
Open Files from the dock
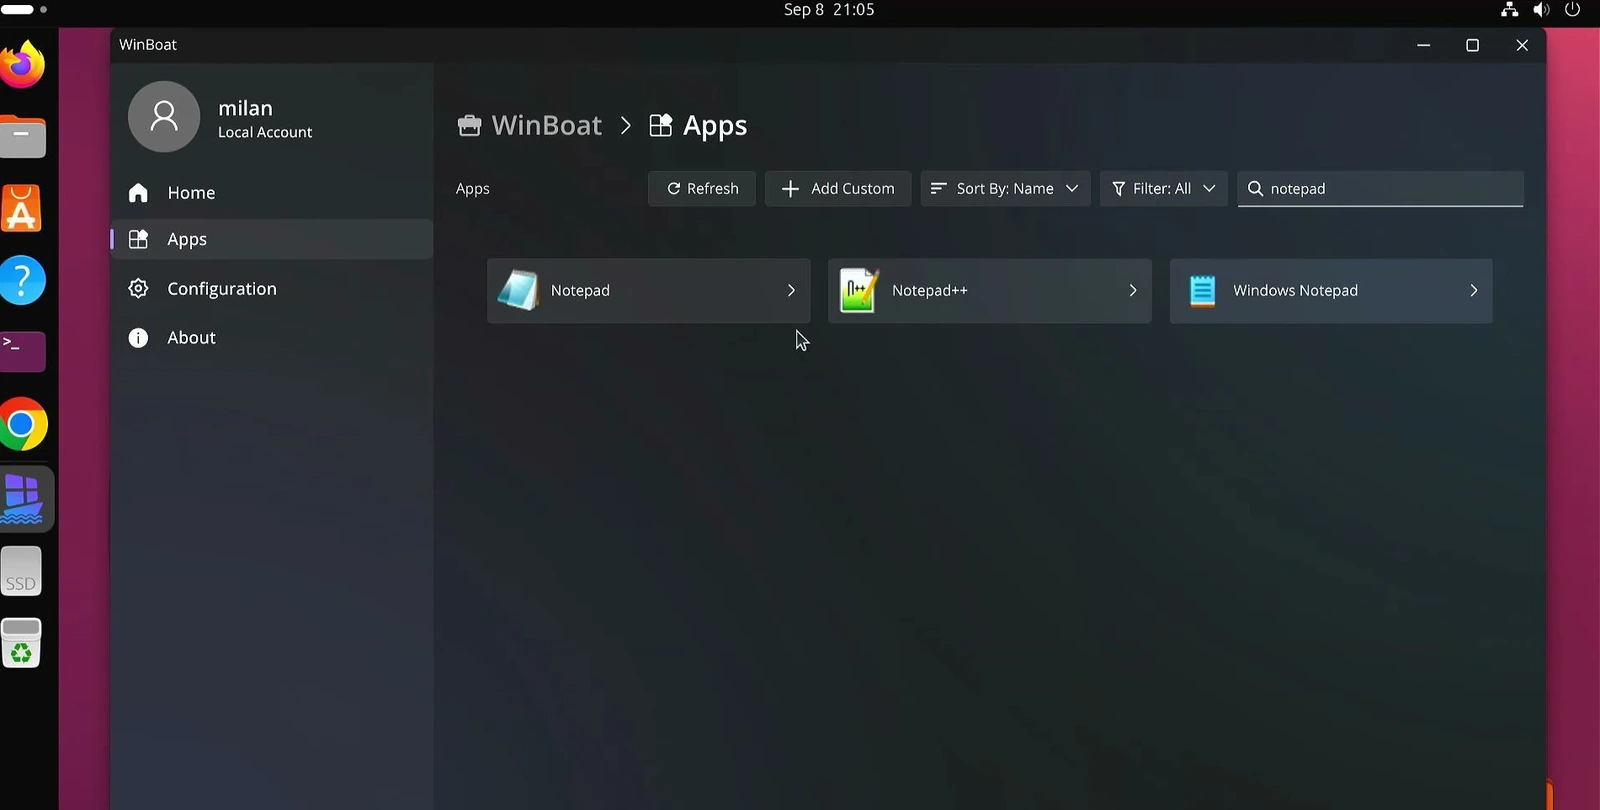pyautogui.click(x=22, y=137)
